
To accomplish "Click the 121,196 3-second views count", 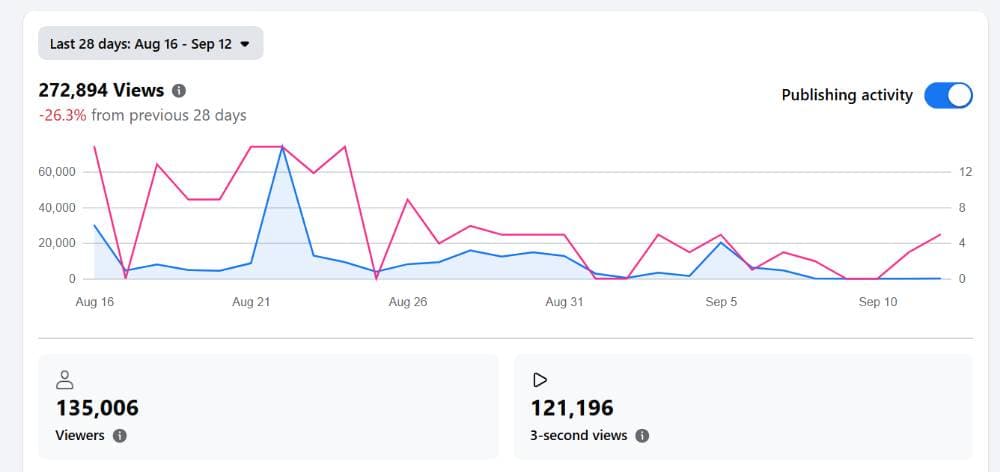I will tap(572, 408).
